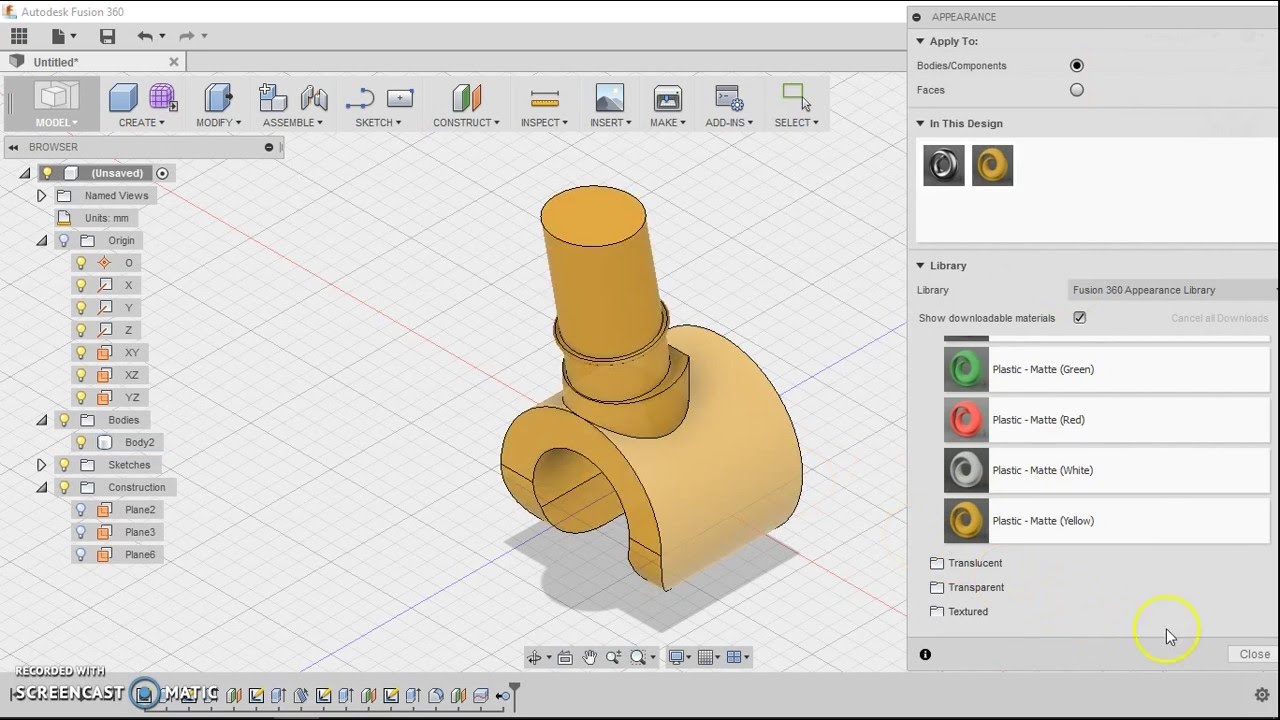Viewport: 1280px width, 720px height.
Task: Open the INSPECT menu
Action: [x=544, y=123]
